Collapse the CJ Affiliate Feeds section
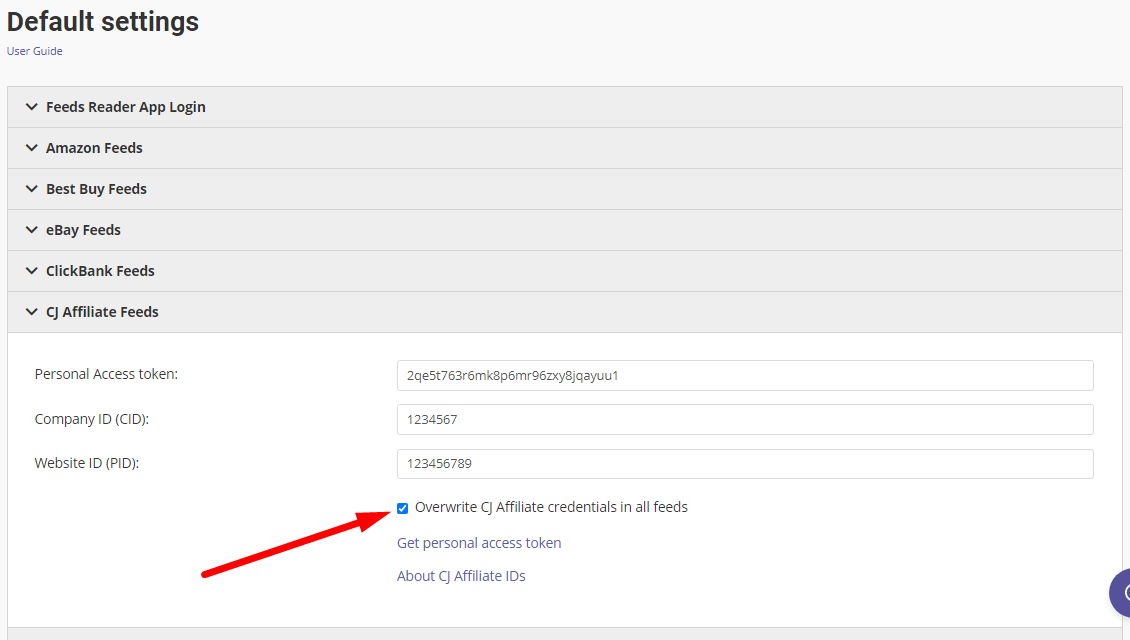This screenshot has height=640, width=1130. click(565, 312)
